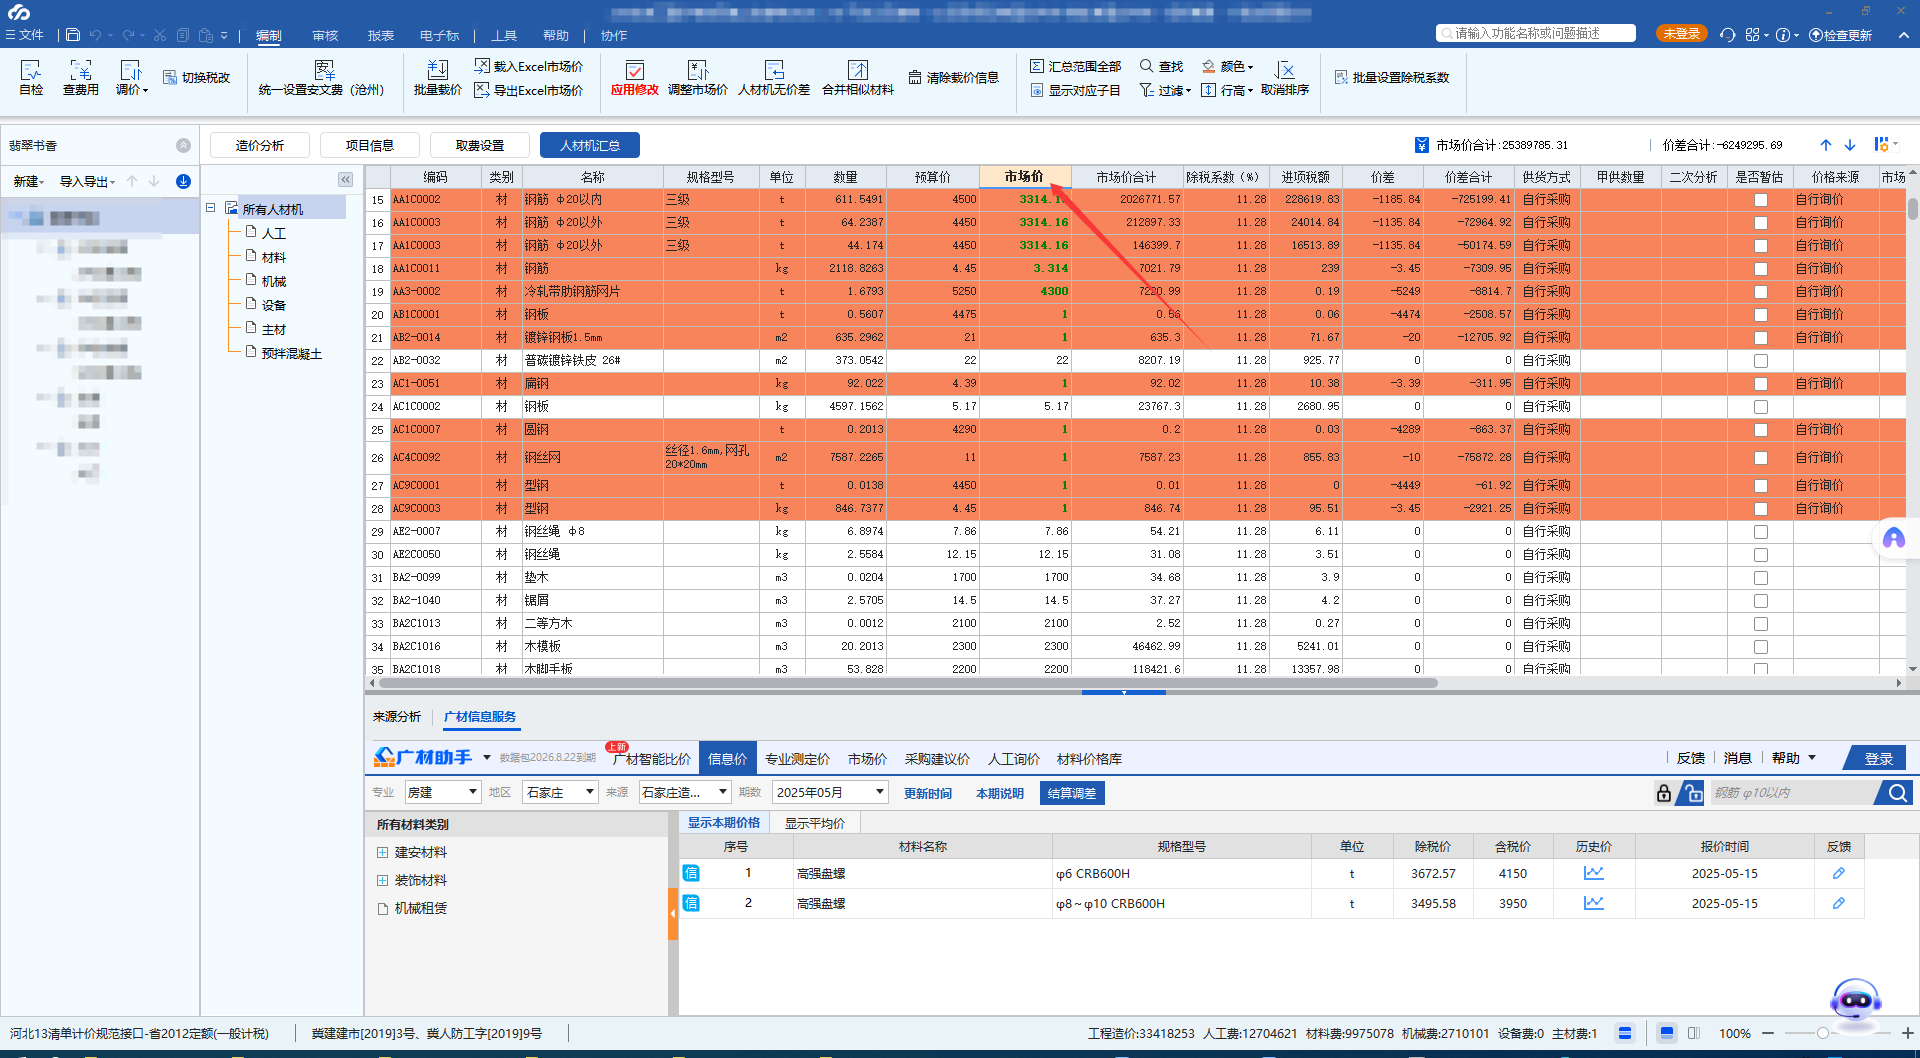Click the 合并相似材料 merge icon
The height and width of the screenshot is (1058, 1920).
click(x=858, y=77)
